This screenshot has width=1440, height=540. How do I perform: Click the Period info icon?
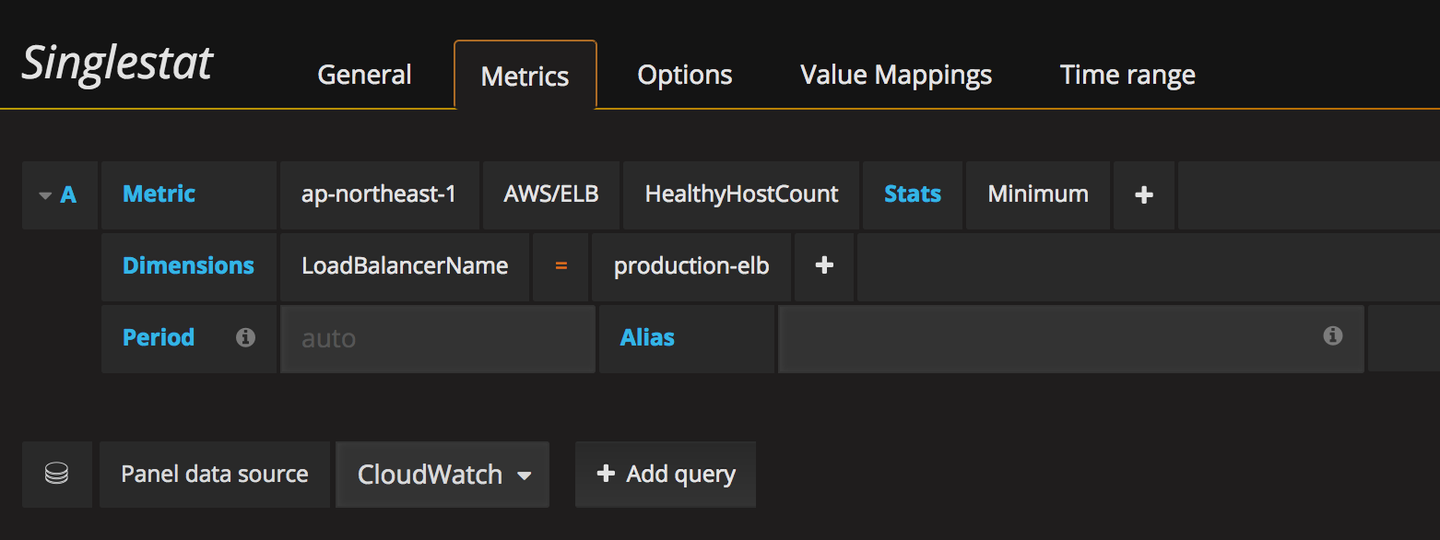click(x=245, y=338)
